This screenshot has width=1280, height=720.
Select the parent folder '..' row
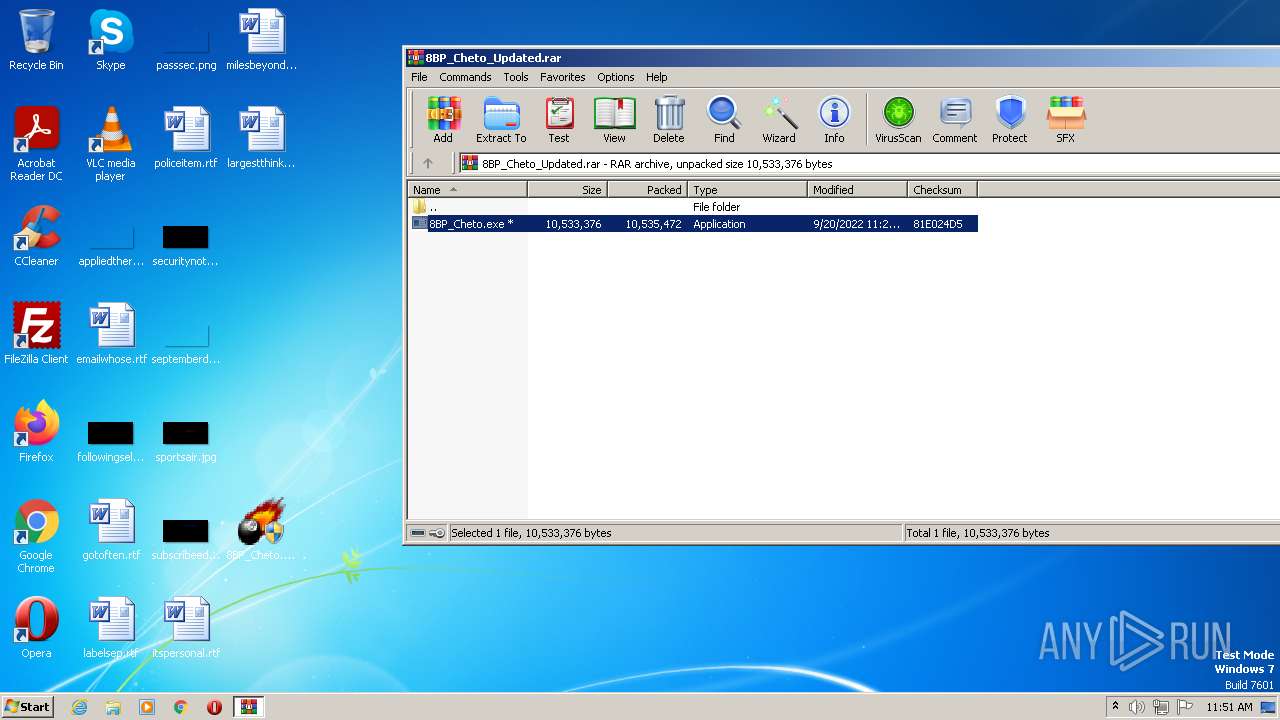pos(693,207)
